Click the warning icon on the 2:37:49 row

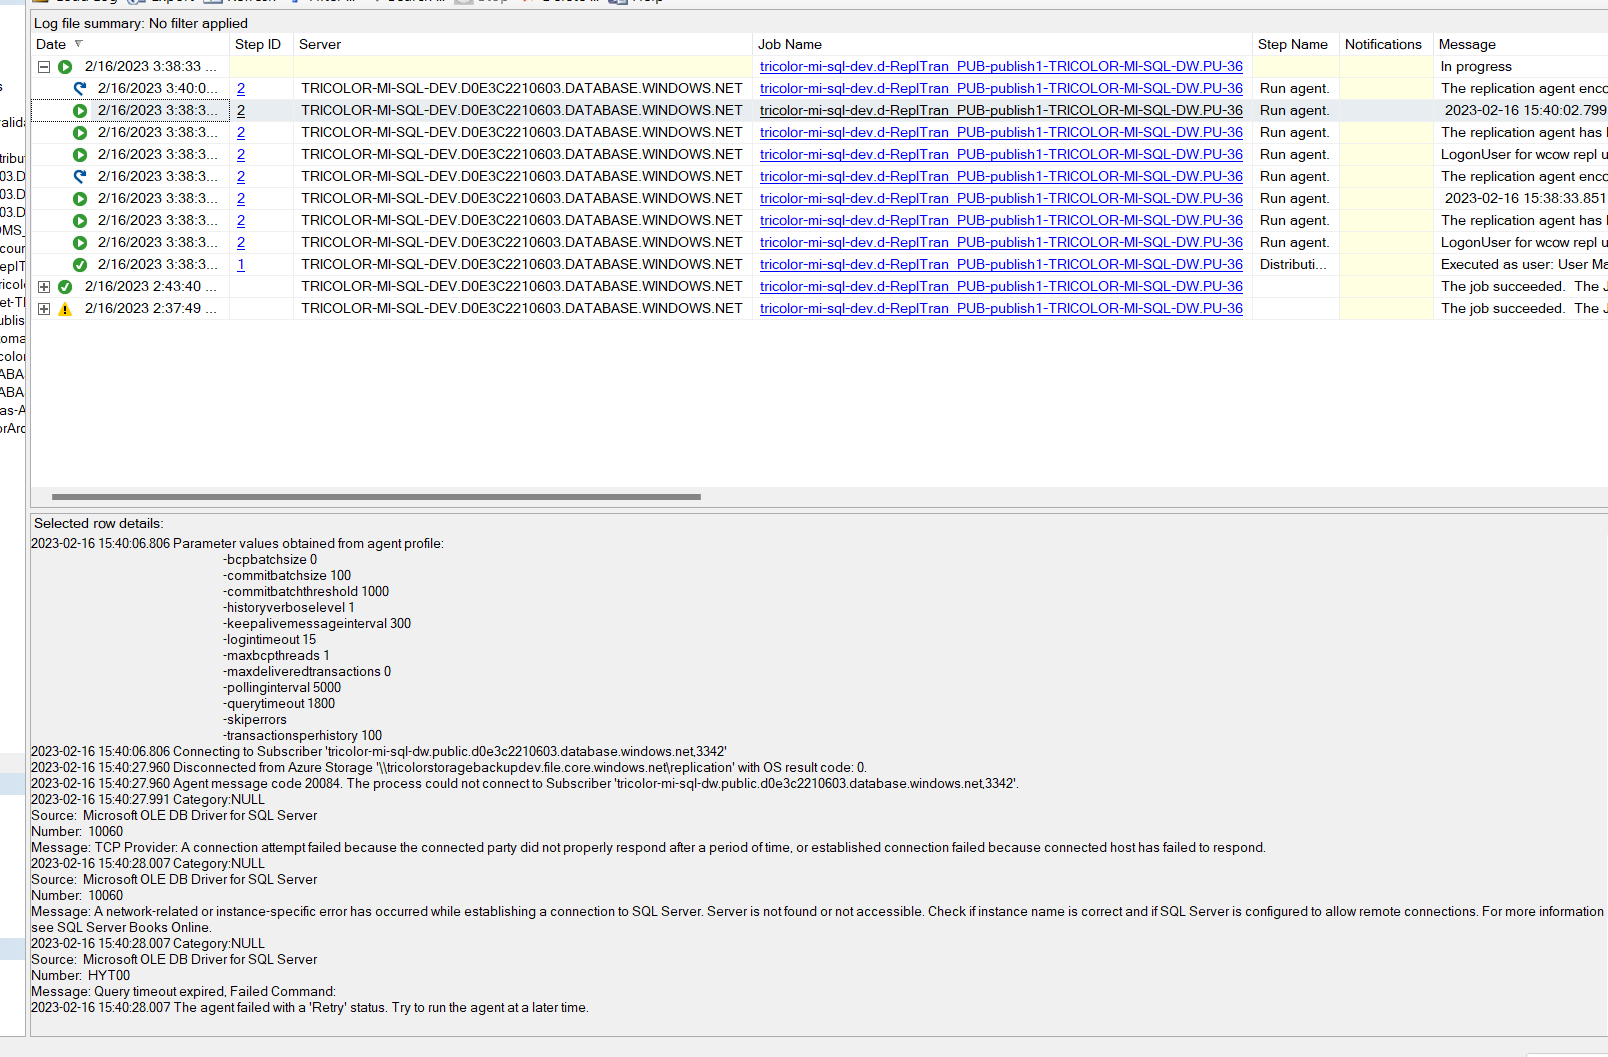pyautogui.click(x=64, y=308)
